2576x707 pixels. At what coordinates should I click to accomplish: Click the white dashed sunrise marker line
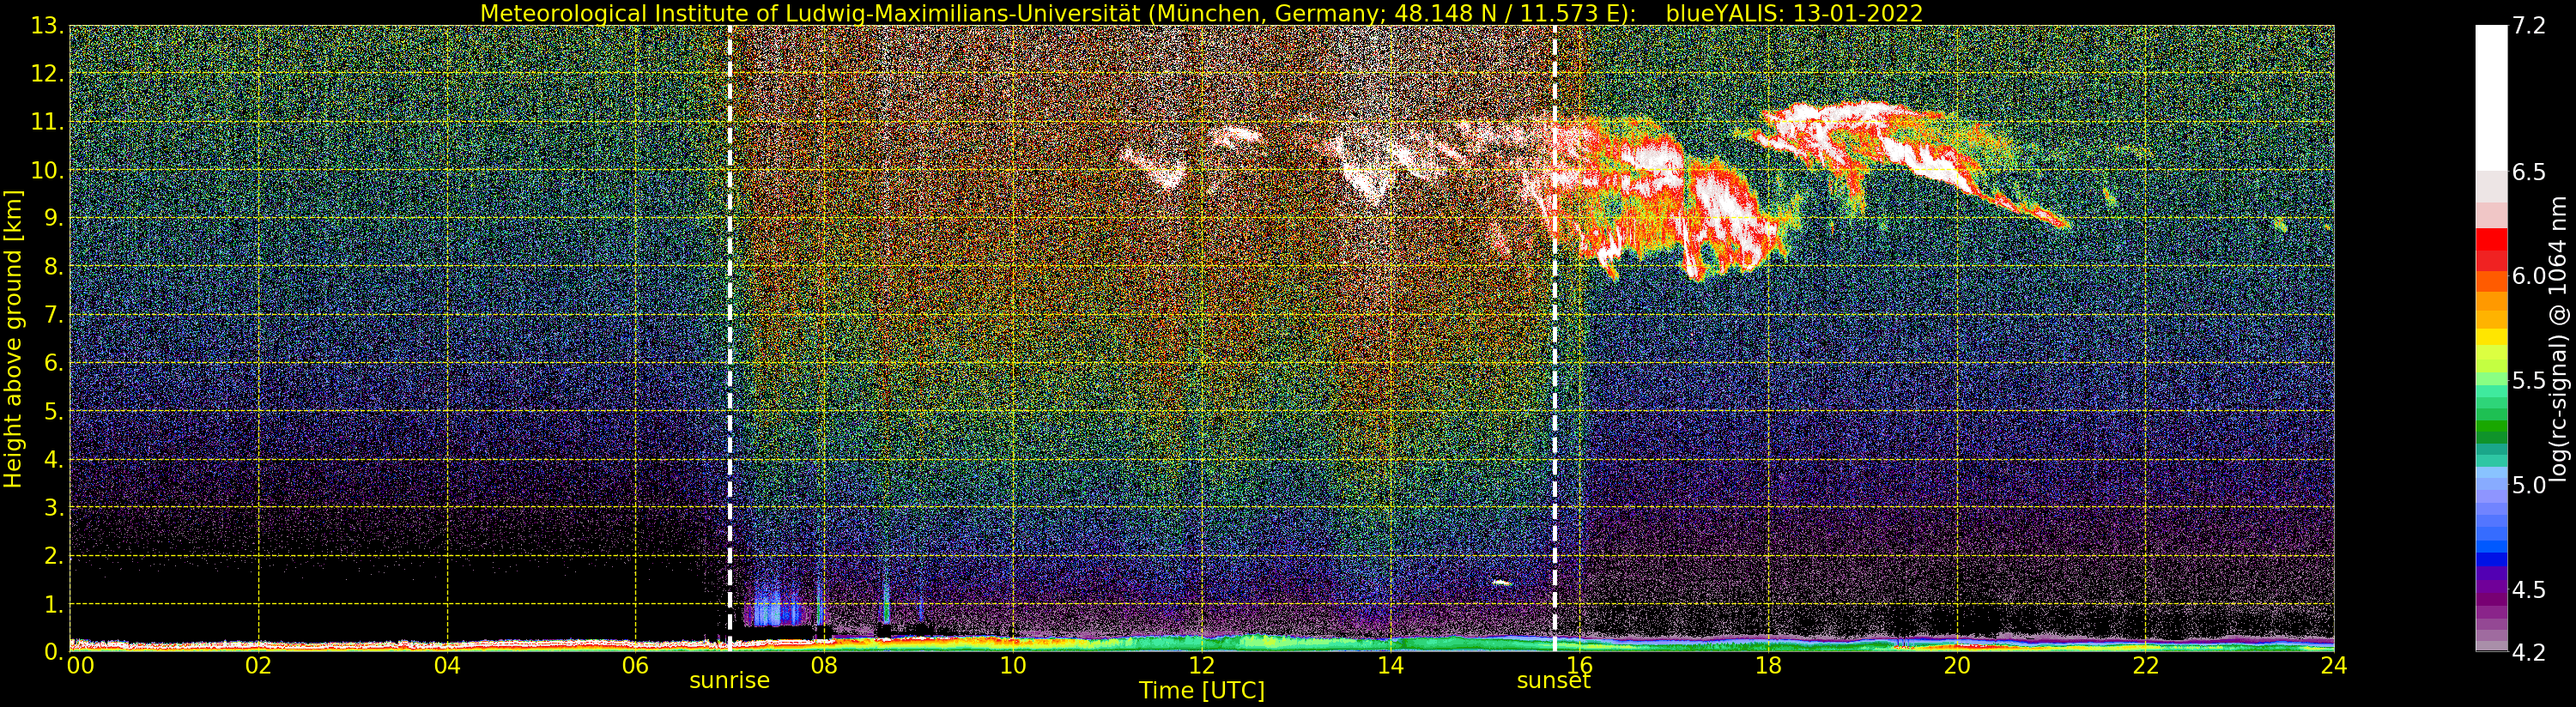pyautogui.click(x=730, y=338)
